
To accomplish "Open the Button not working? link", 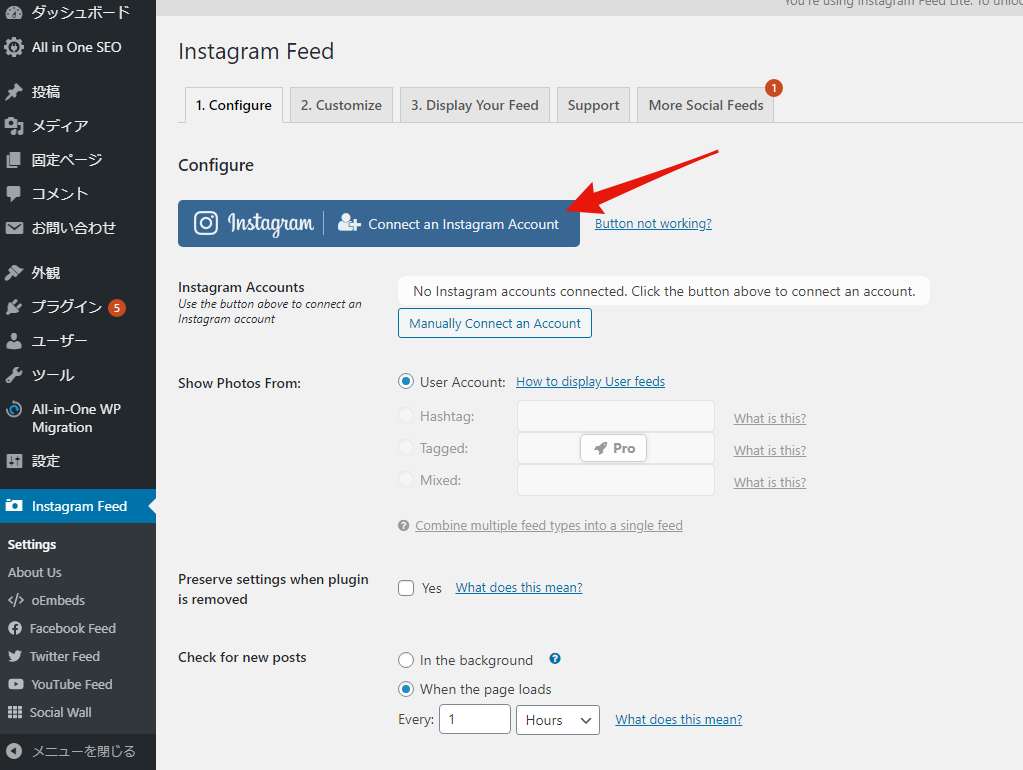I will (653, 223).
